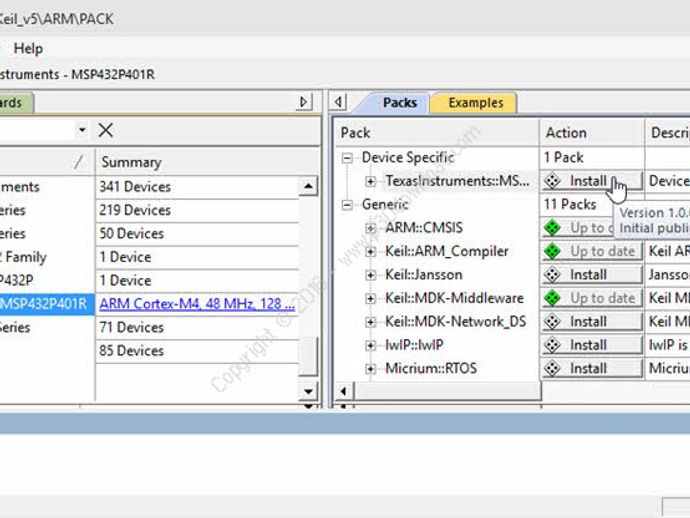The width and height of the screenshot is (690, 518).
Task: Switch to the Examples tab
Action: tap(475, 103)
